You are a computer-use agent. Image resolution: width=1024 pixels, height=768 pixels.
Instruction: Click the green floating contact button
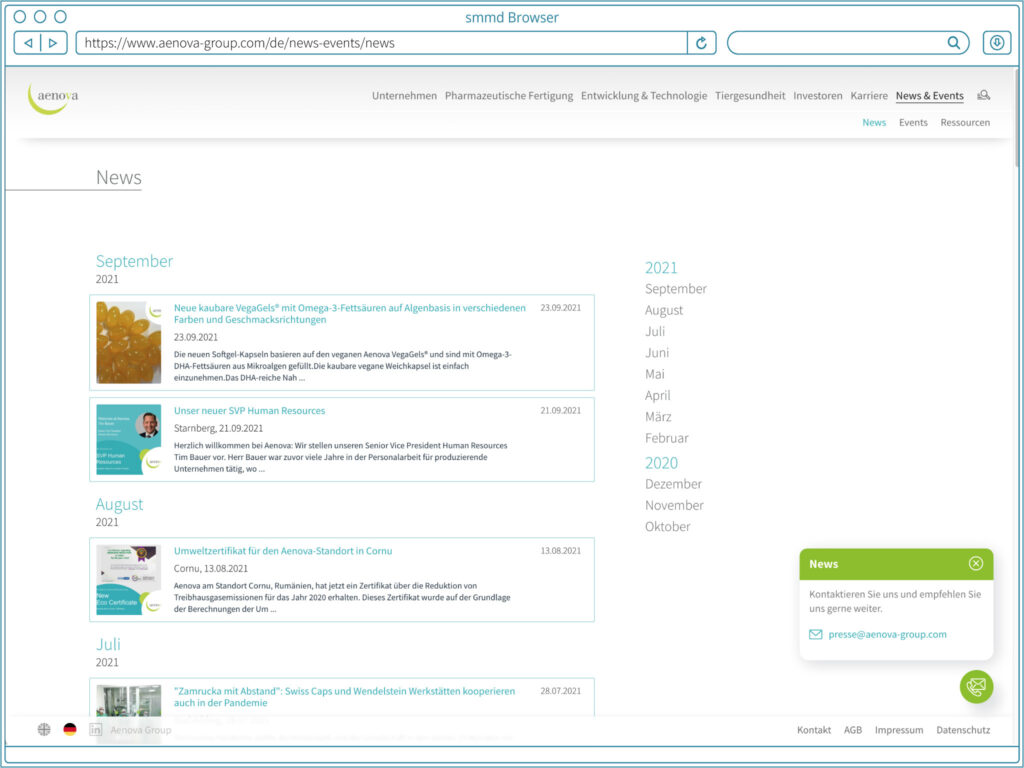pos(976,687)
